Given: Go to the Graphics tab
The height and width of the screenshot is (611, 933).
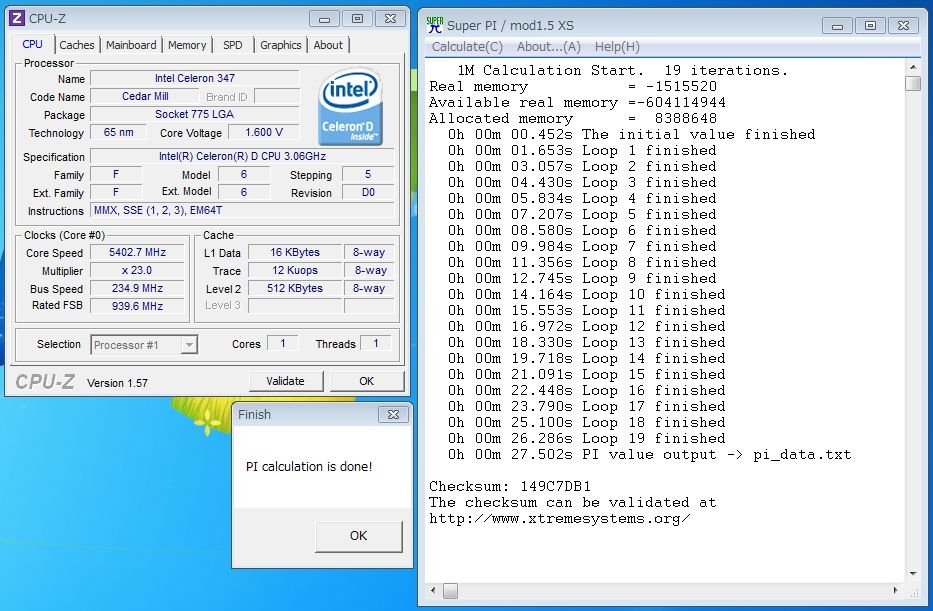Looking at the screenshot, I should 280,45.
